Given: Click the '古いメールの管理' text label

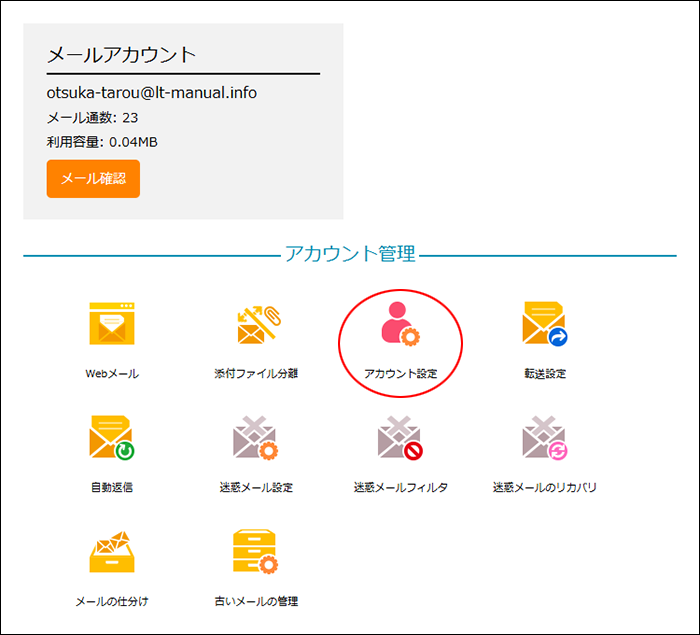Looking at the screenshot, I should coord(256,601).
